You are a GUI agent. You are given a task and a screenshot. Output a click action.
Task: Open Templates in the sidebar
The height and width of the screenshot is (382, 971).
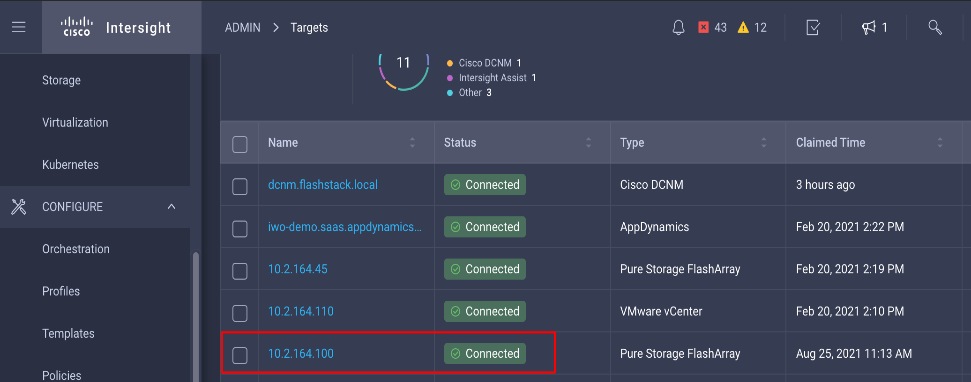coord(68,333)
